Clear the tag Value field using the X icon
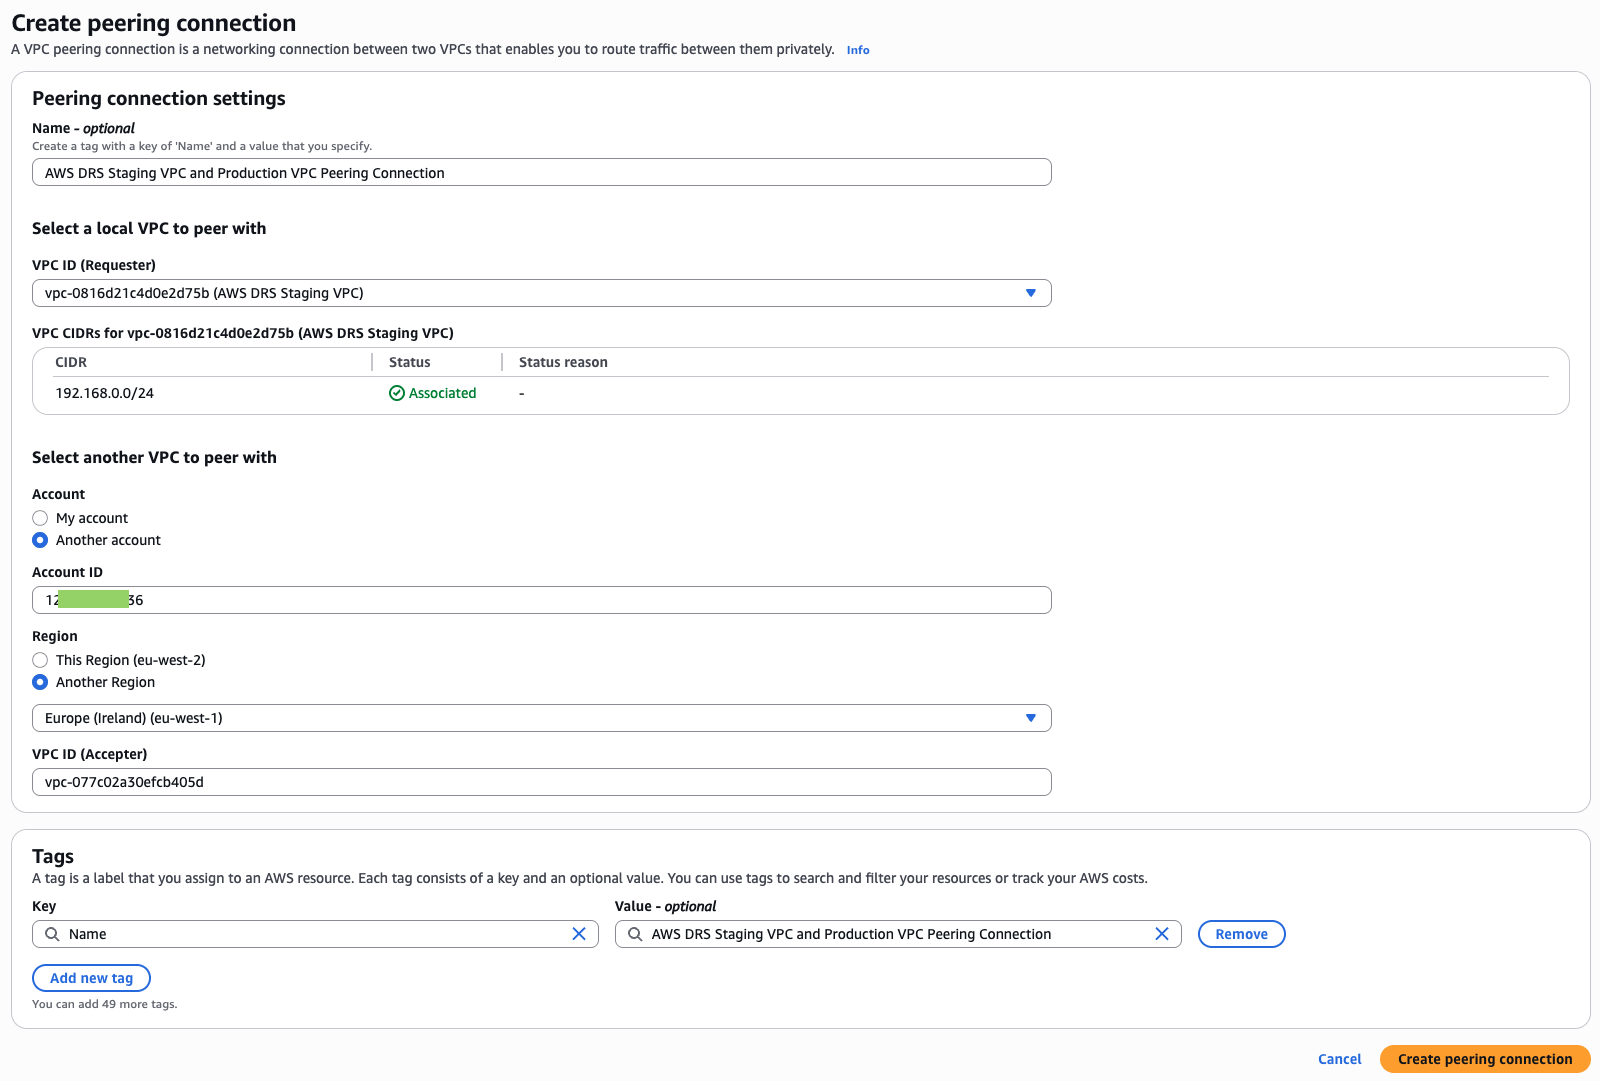This screenshot has width=1600, height=1081. (1162, 934)
